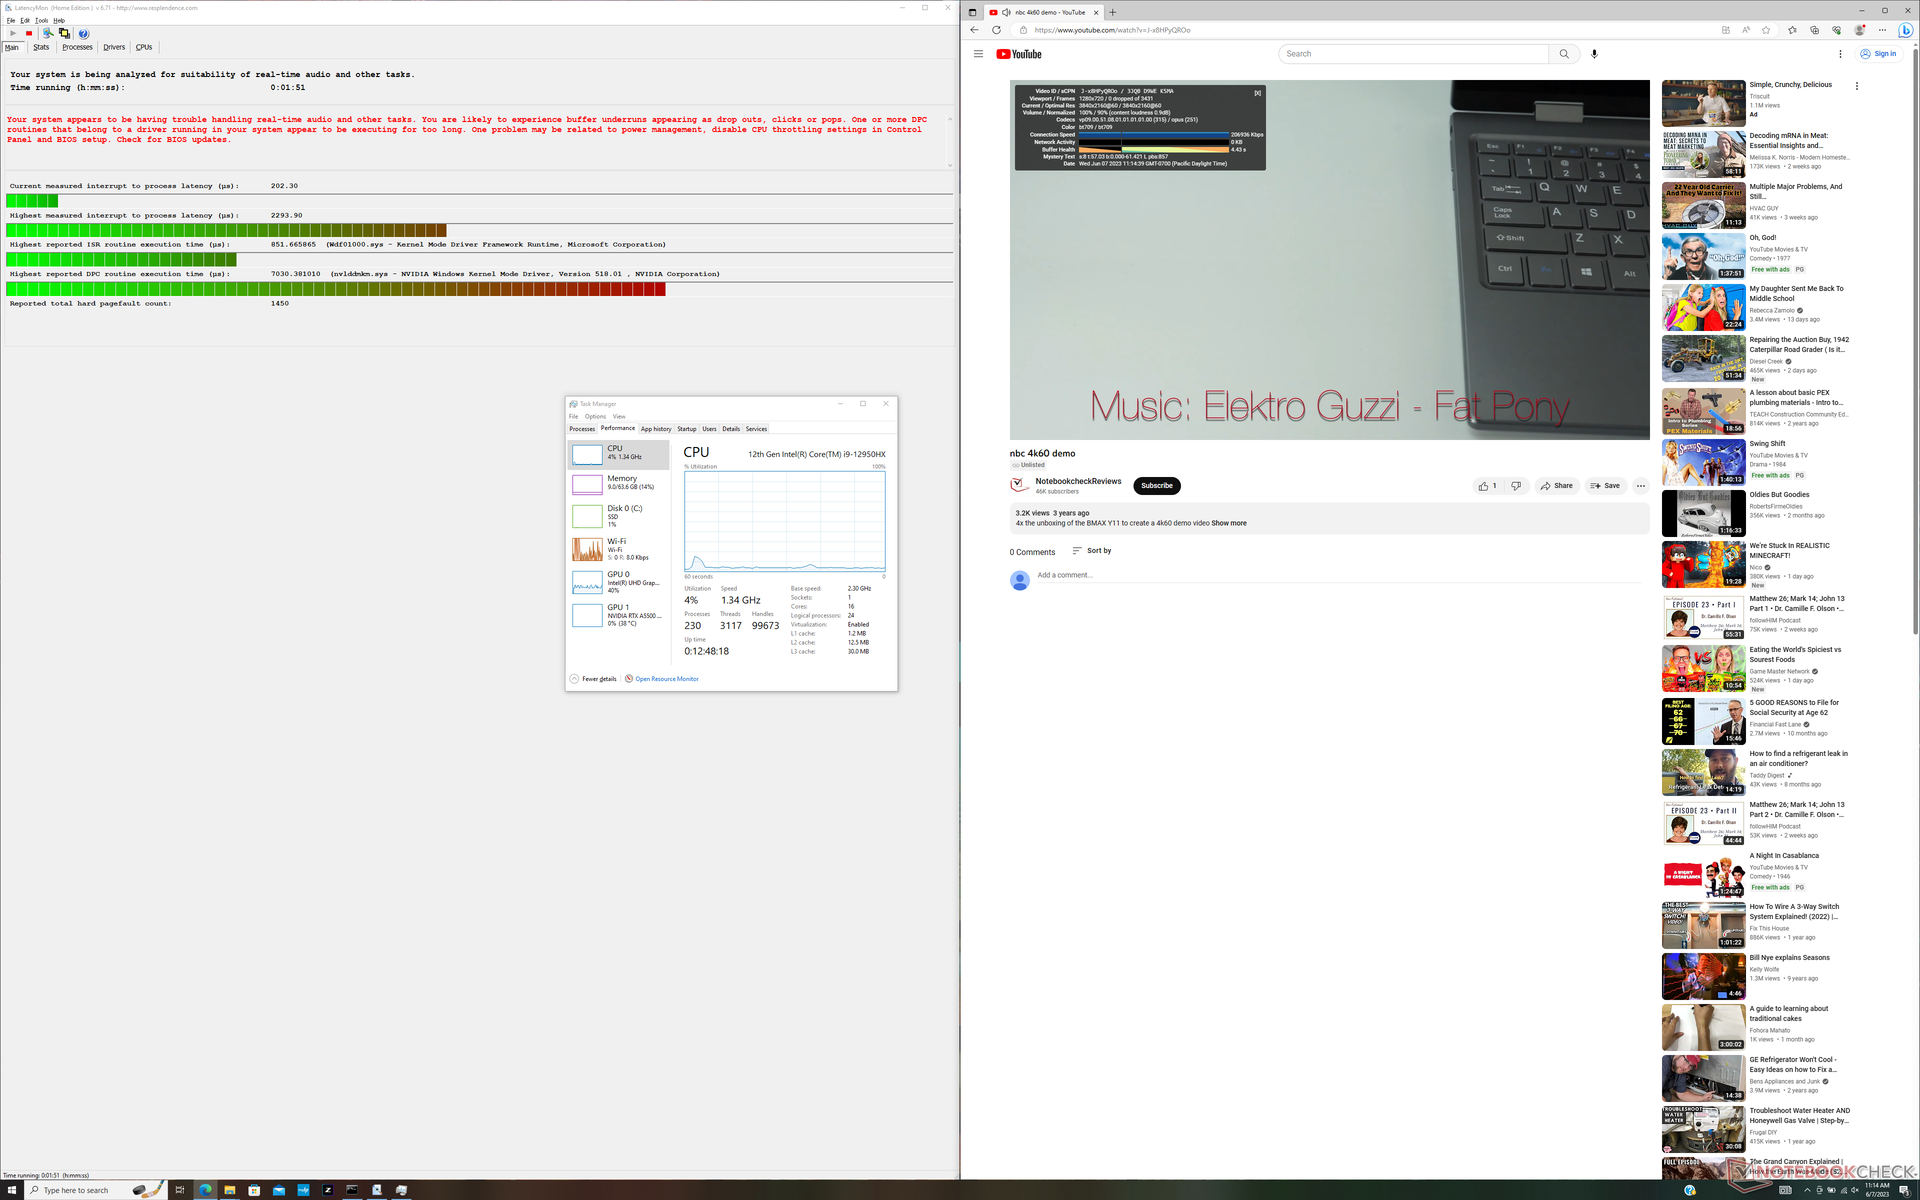Click the Open Resource Monitor link

[x=666, y=679]
